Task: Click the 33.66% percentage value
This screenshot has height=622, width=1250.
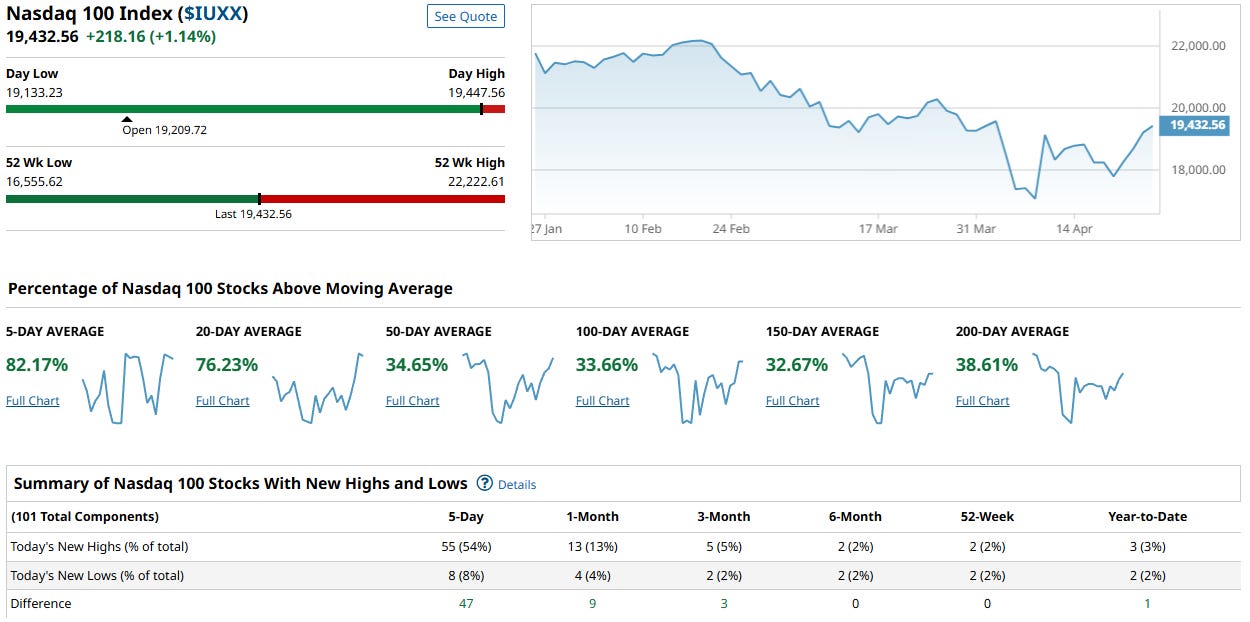Action: pos(607,365)
